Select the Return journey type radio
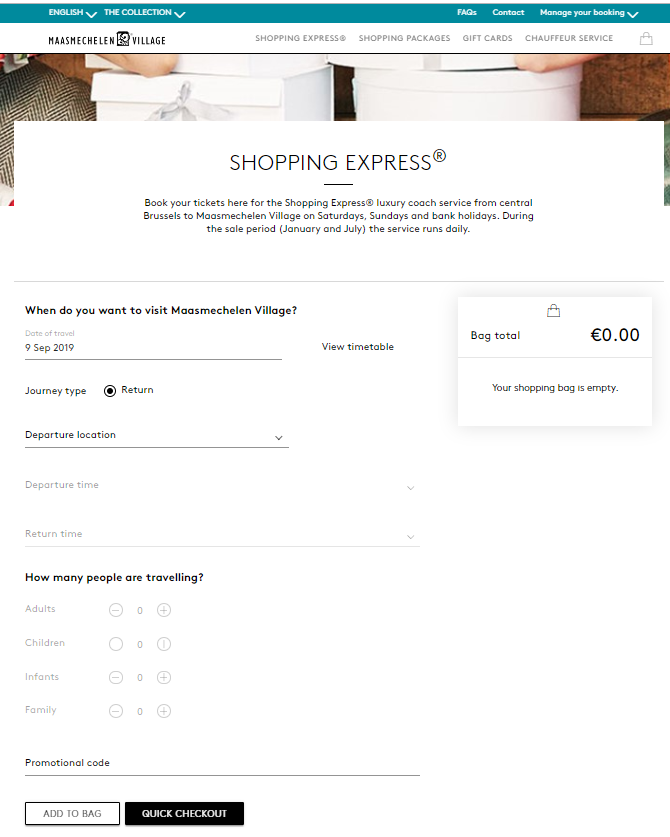Image resolution: width=670 pixels, height=837 pixels. (110, 391)
